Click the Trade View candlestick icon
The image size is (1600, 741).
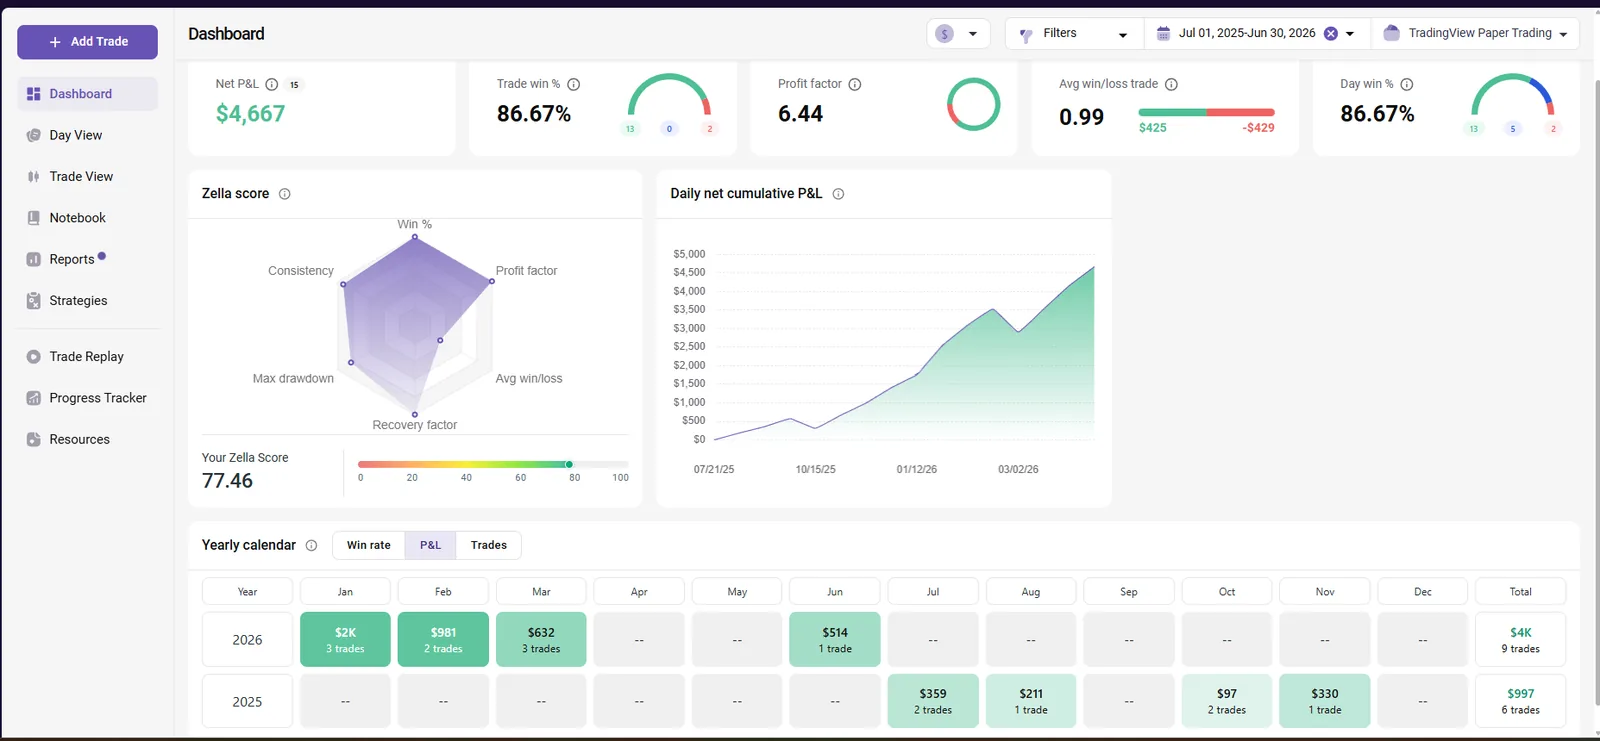pyautogui.click(x=33, y=177)
